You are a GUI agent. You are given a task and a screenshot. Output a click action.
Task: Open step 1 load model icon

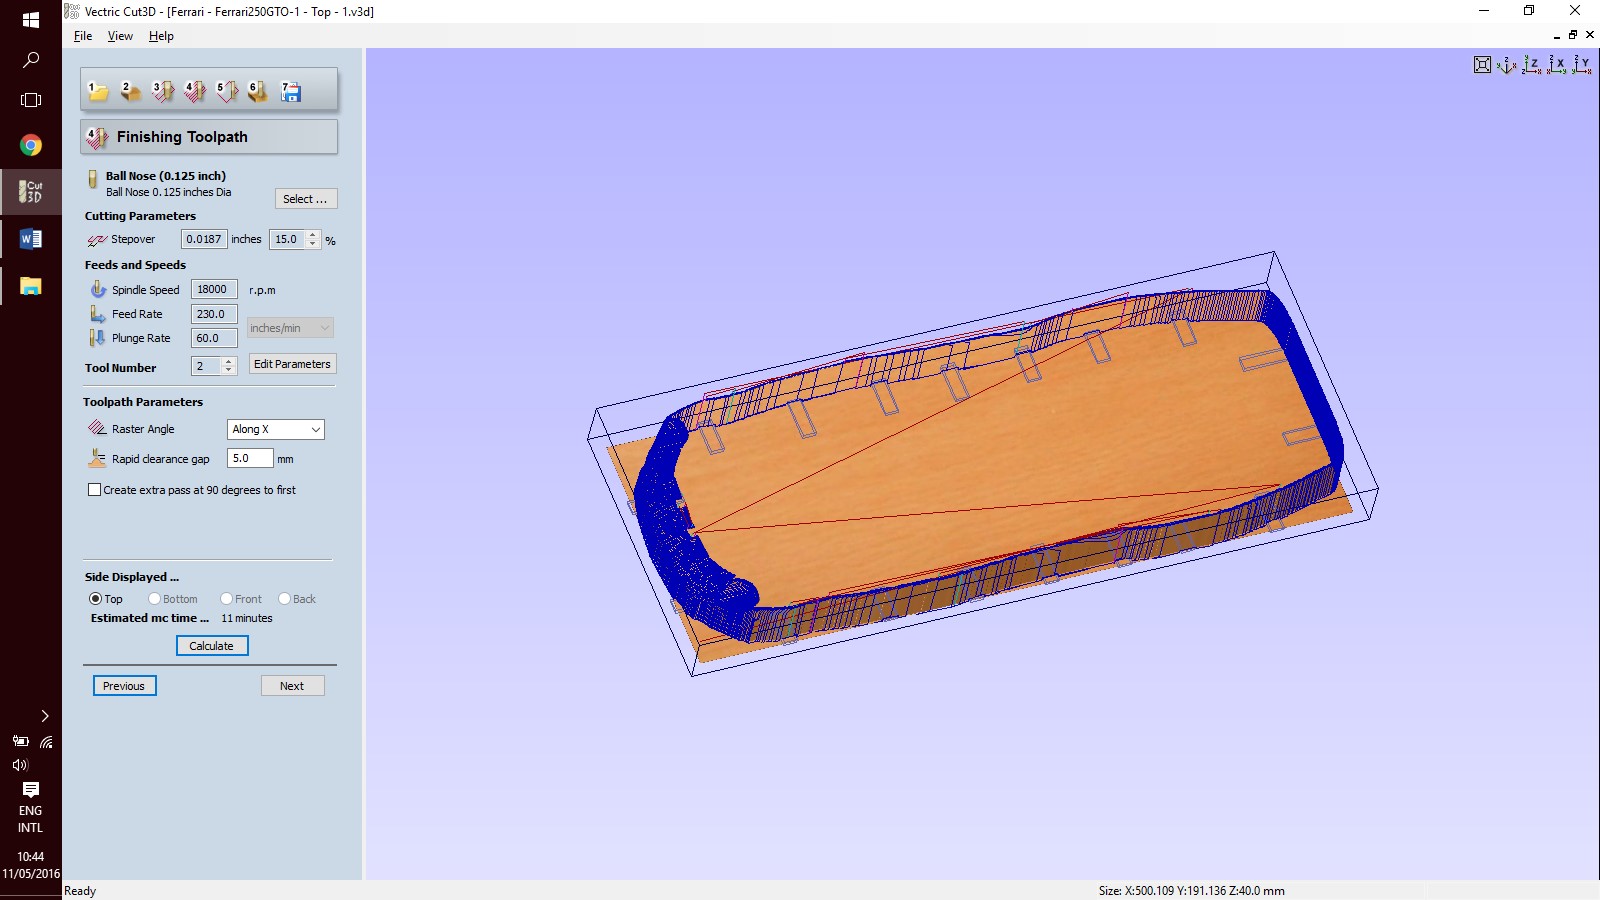point(98,91)
